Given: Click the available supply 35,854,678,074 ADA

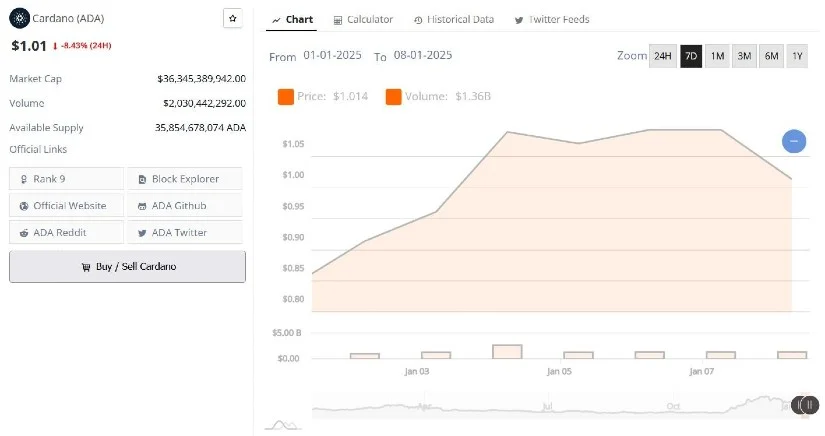Looking at the screenshot, I should (200, 127).
